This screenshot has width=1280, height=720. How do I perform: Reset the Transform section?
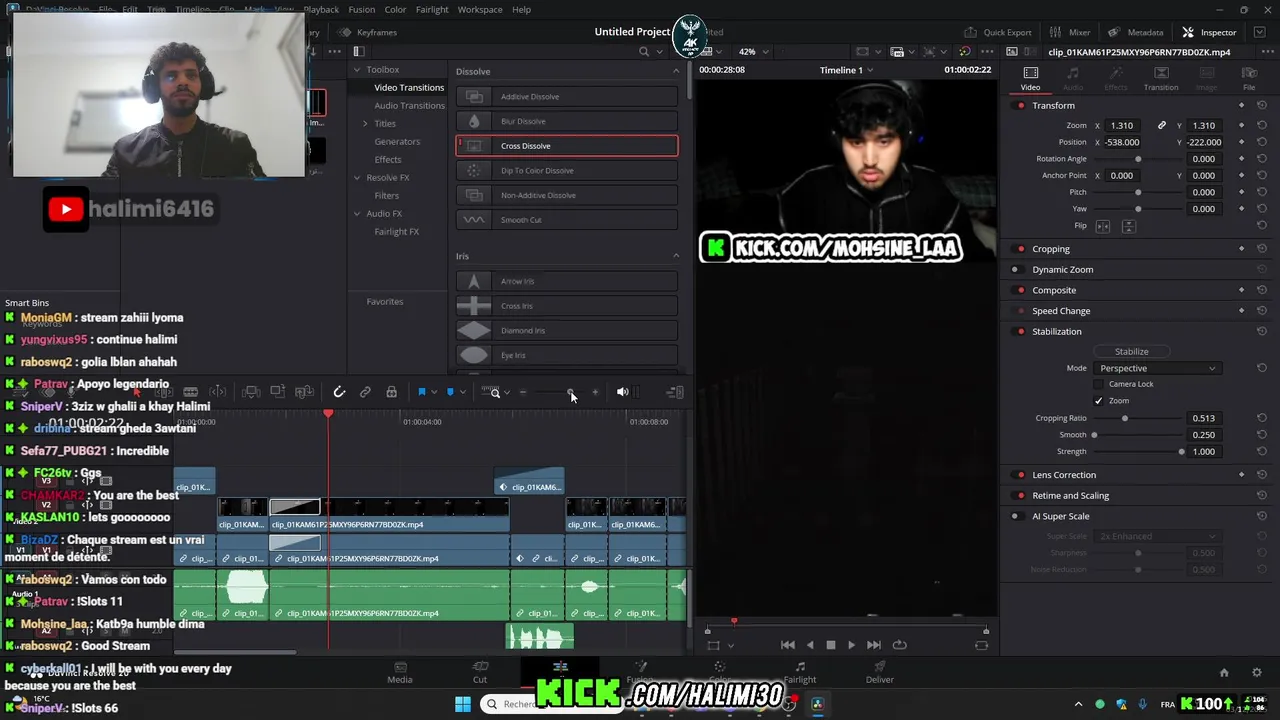click(x=1262, y=106)
